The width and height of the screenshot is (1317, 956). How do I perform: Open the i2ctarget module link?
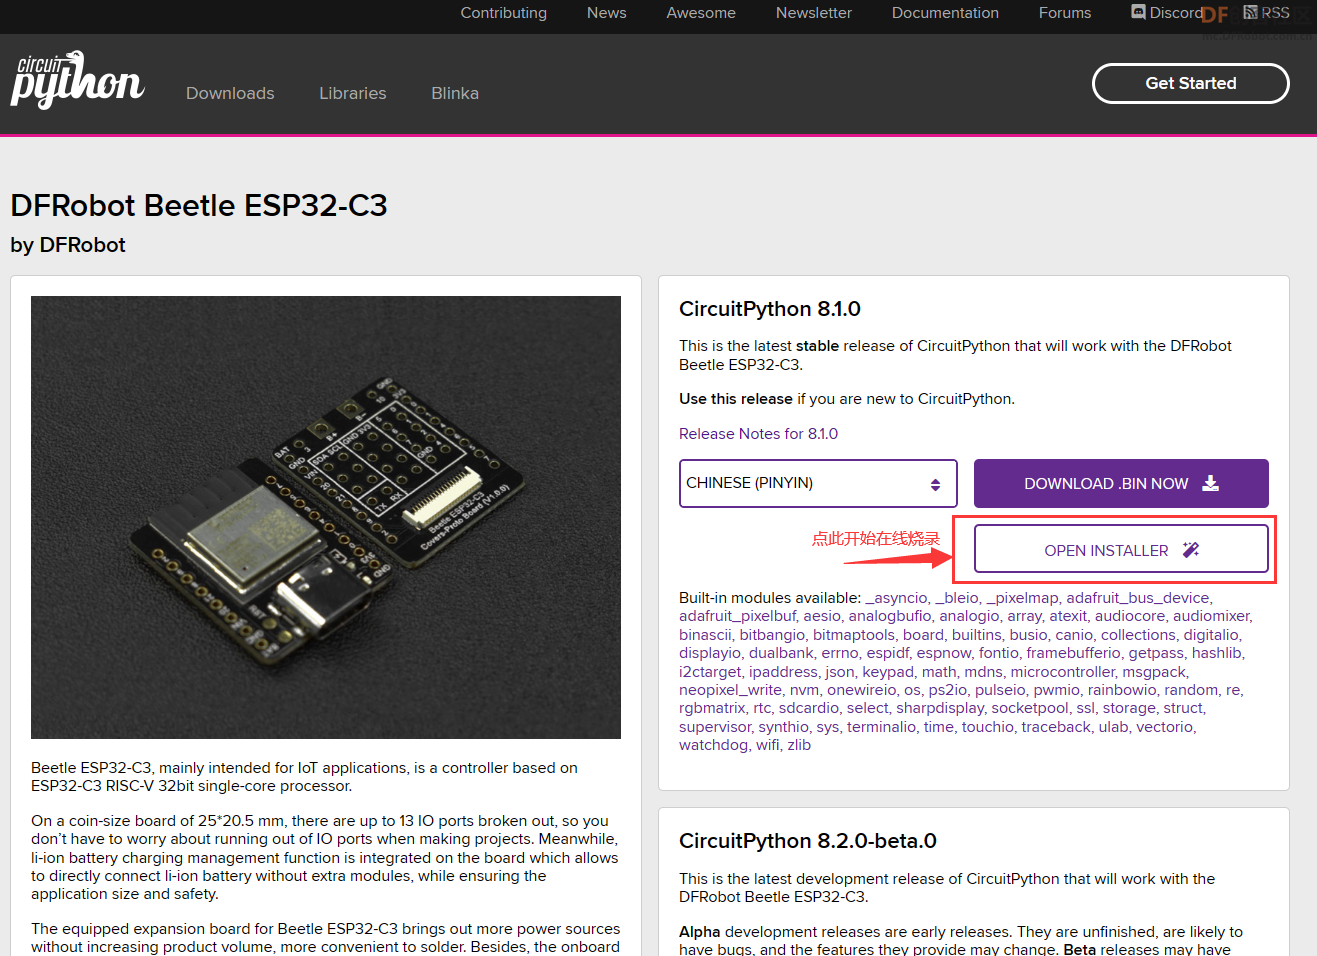[x=710, y=672]
